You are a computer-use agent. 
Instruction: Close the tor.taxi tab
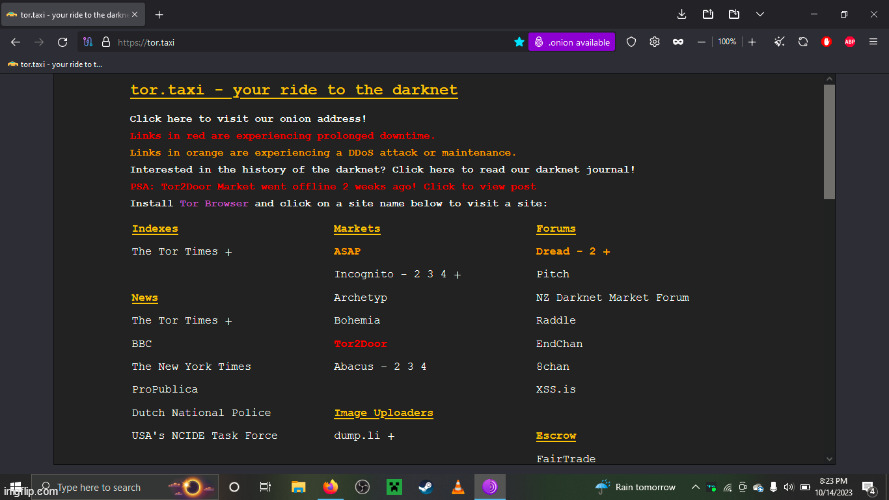click(134, 15)
